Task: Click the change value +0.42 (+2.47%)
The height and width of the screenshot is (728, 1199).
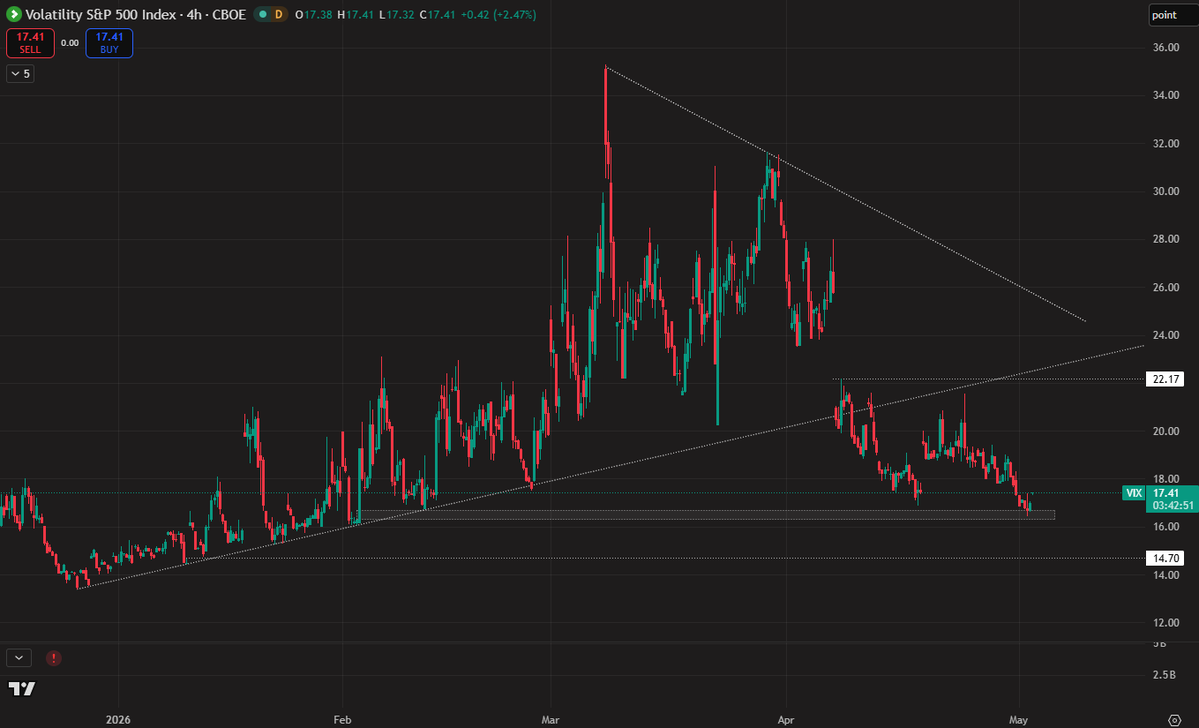Action: coord(498,15)
